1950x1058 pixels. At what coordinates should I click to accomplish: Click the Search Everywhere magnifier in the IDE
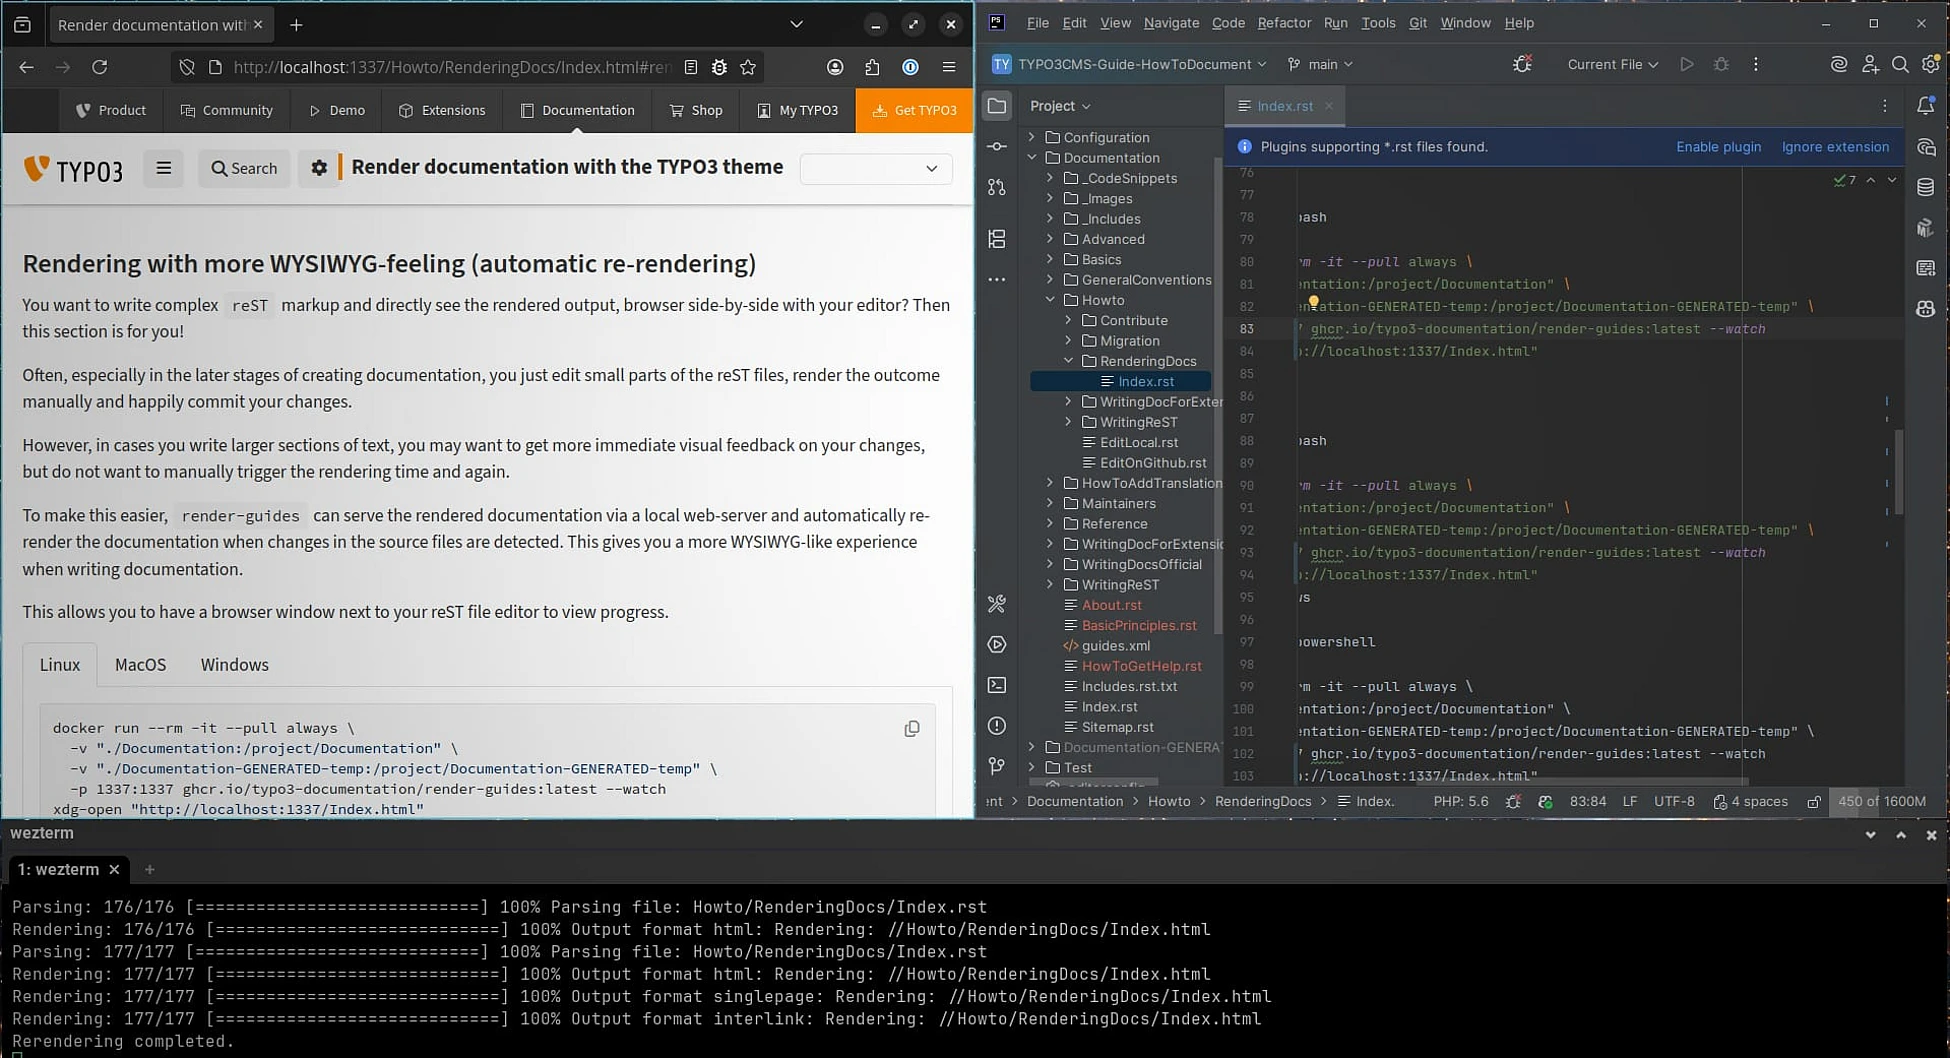(x=1900, y=64)
